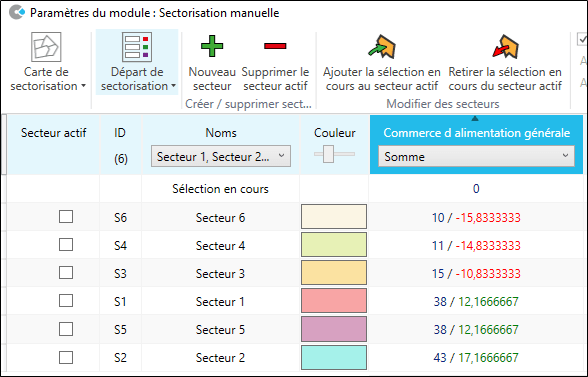Click the ID column header

[x=120, y=133]
